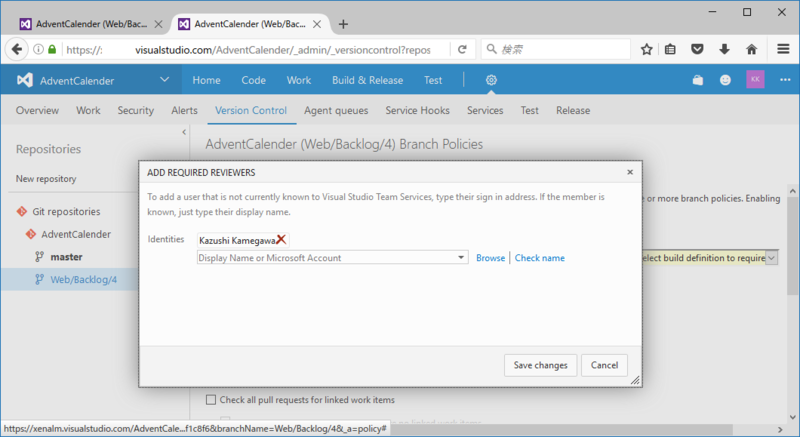
Task: Click the browser back arrow button
Action: 16,49
